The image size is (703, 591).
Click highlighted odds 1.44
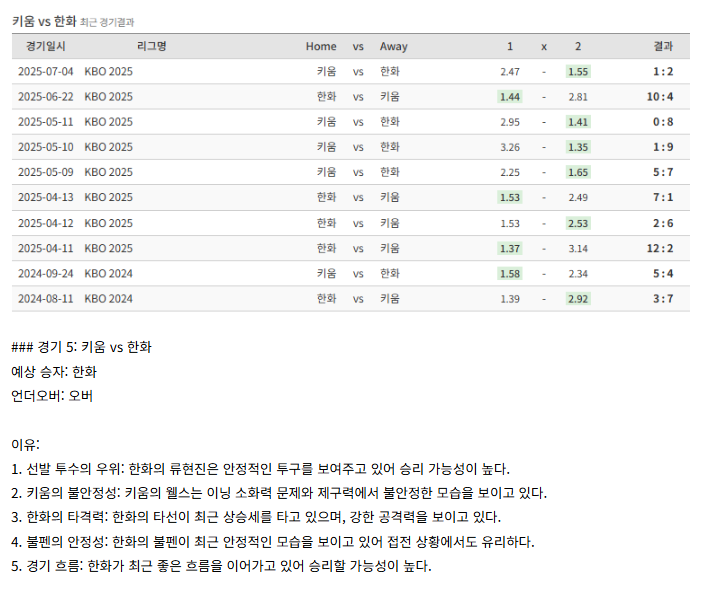510,96
